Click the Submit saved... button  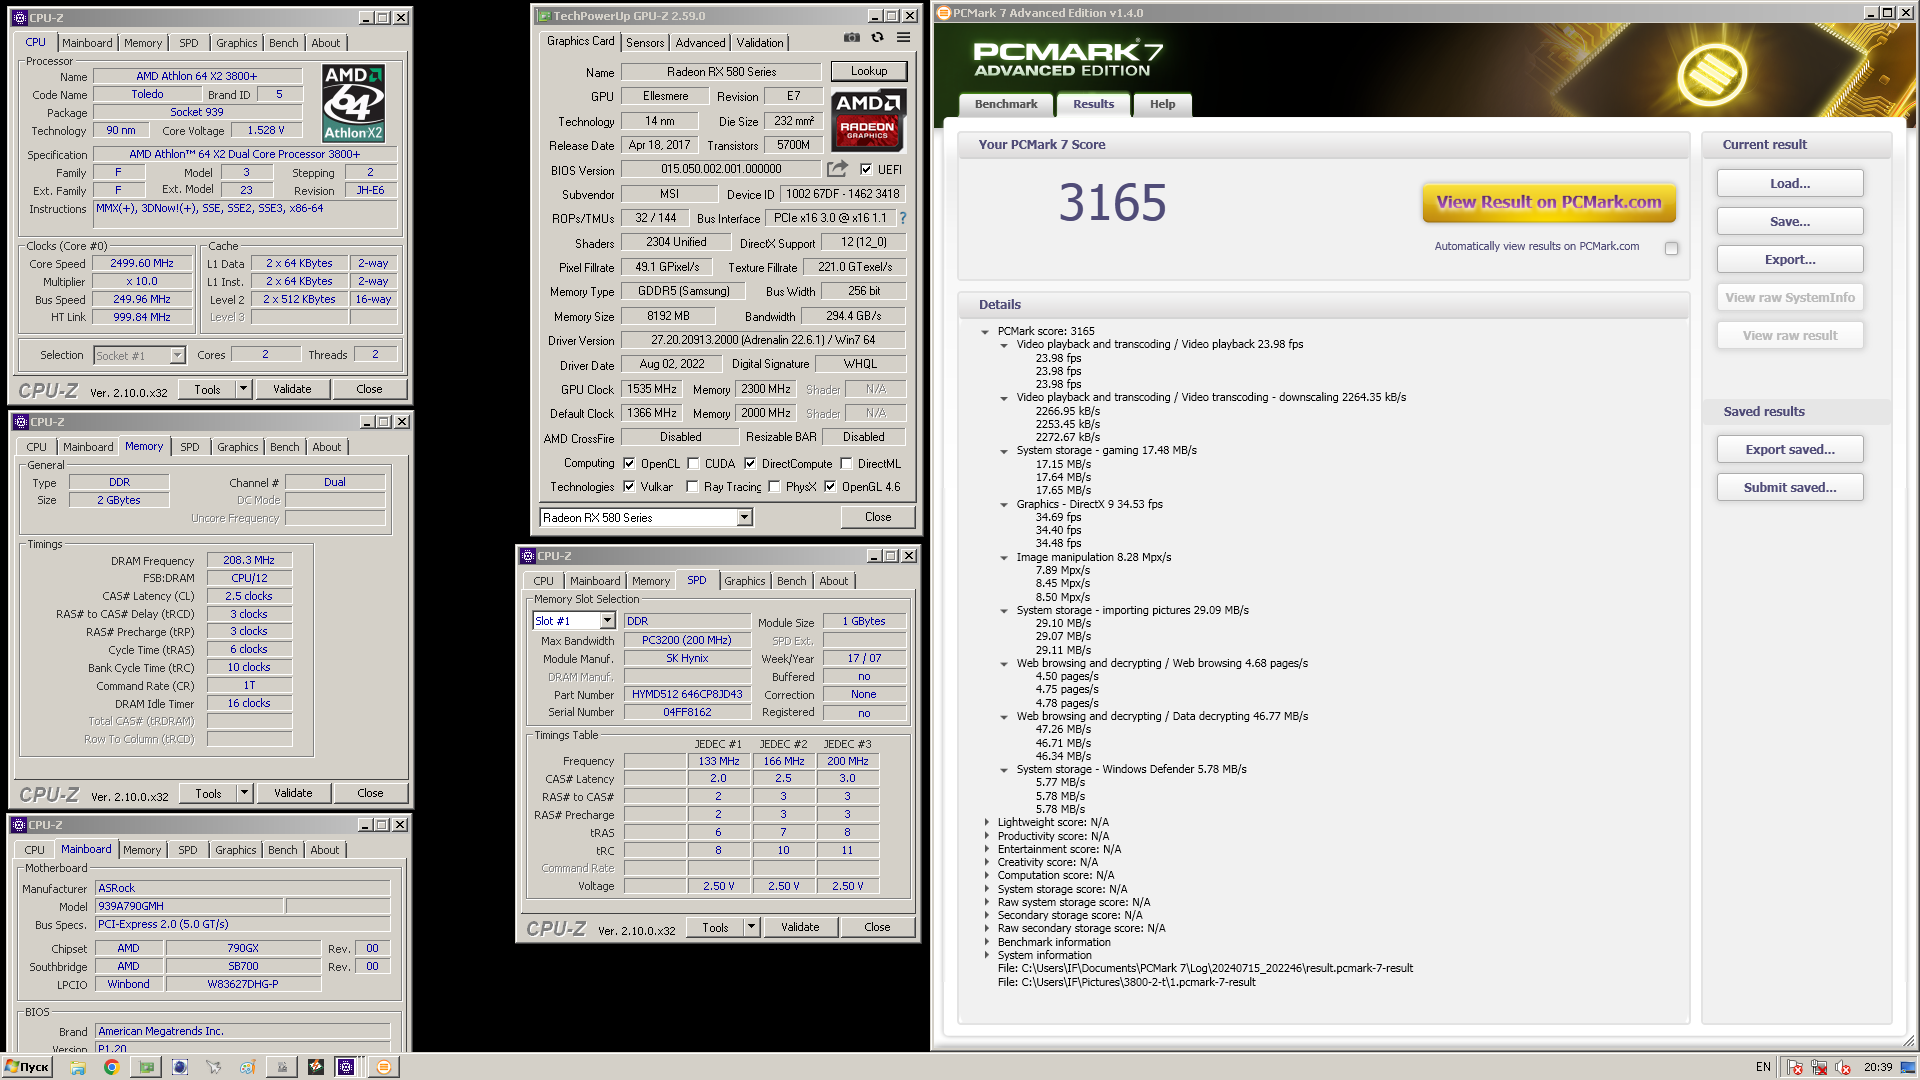pyautogui.click(x=1790, y=487)
